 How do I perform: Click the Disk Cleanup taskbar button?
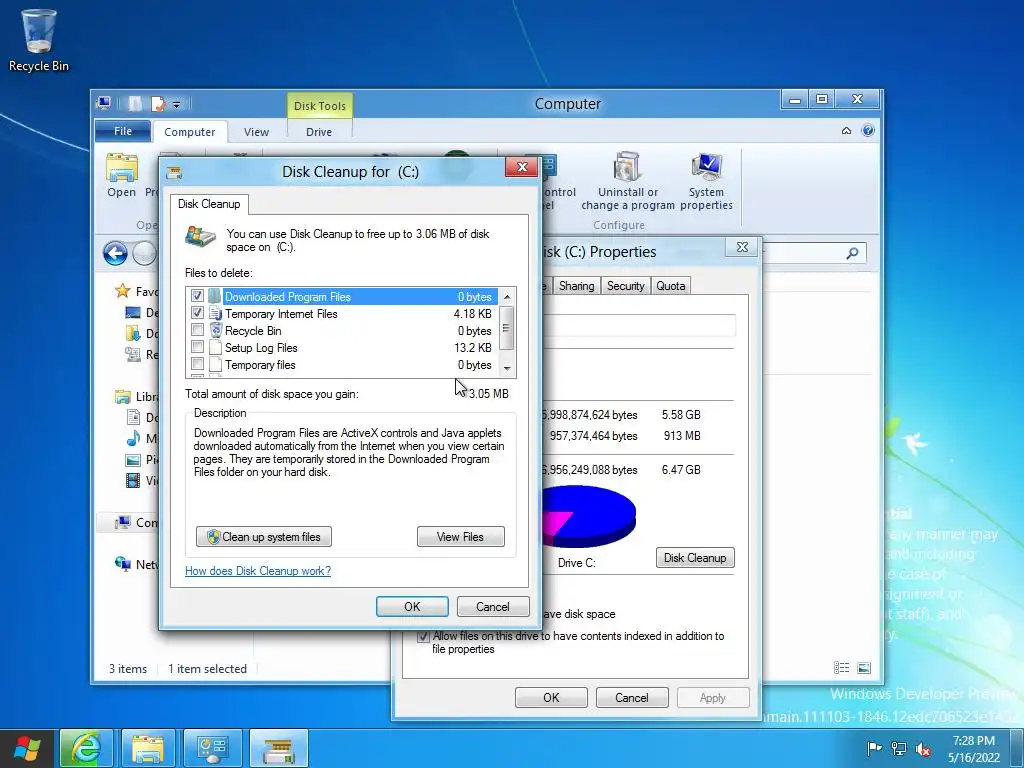click(x=278, y=748)
